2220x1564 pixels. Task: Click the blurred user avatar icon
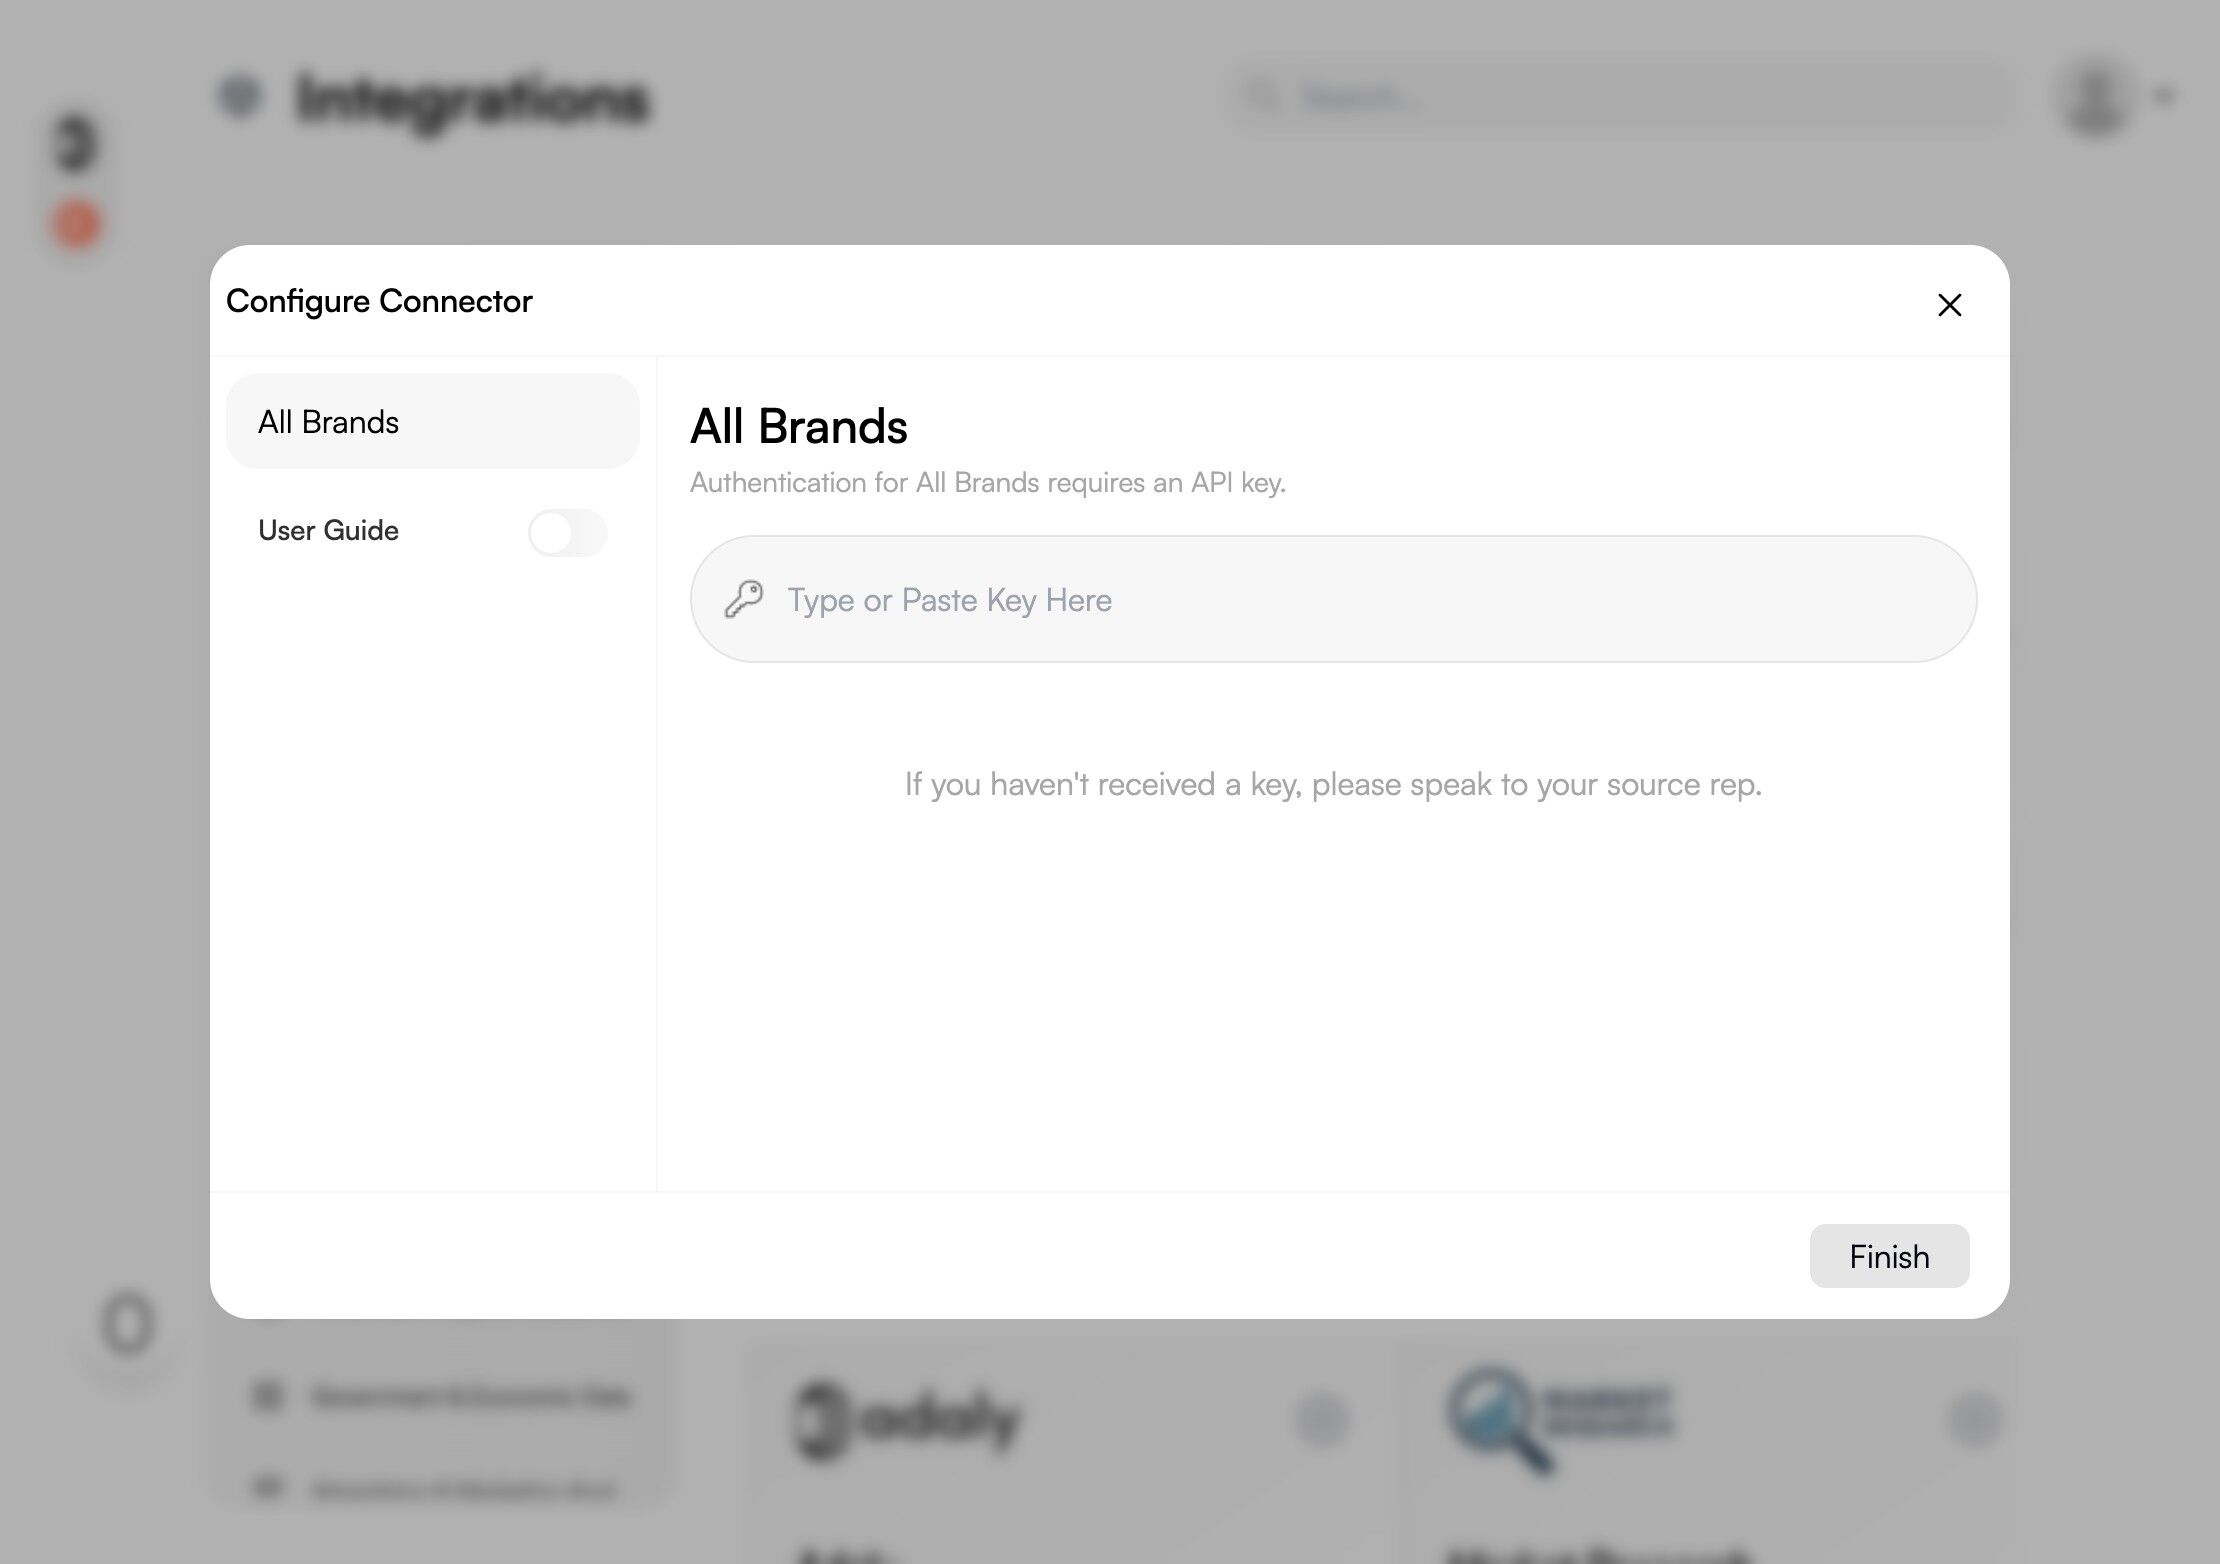[x=2095, y=97]
